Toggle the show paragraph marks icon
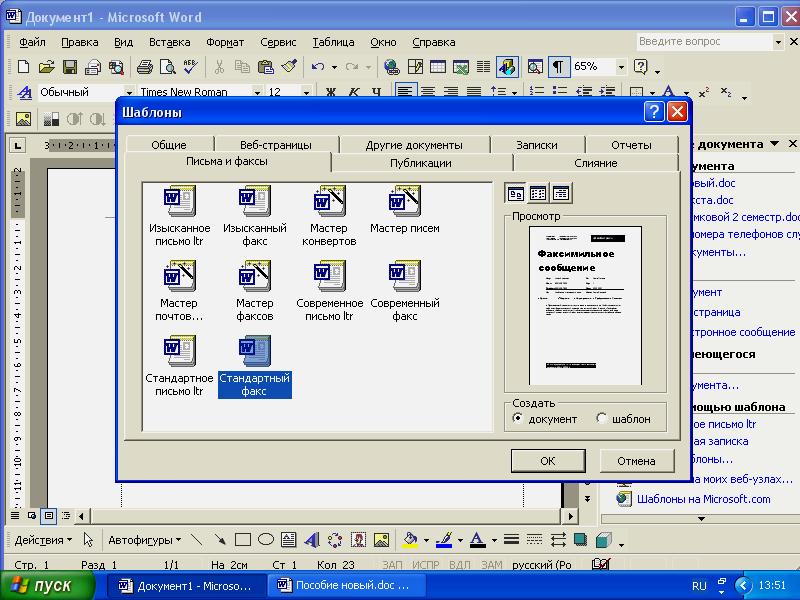800x600 pixels. click(x=558, y=67)
